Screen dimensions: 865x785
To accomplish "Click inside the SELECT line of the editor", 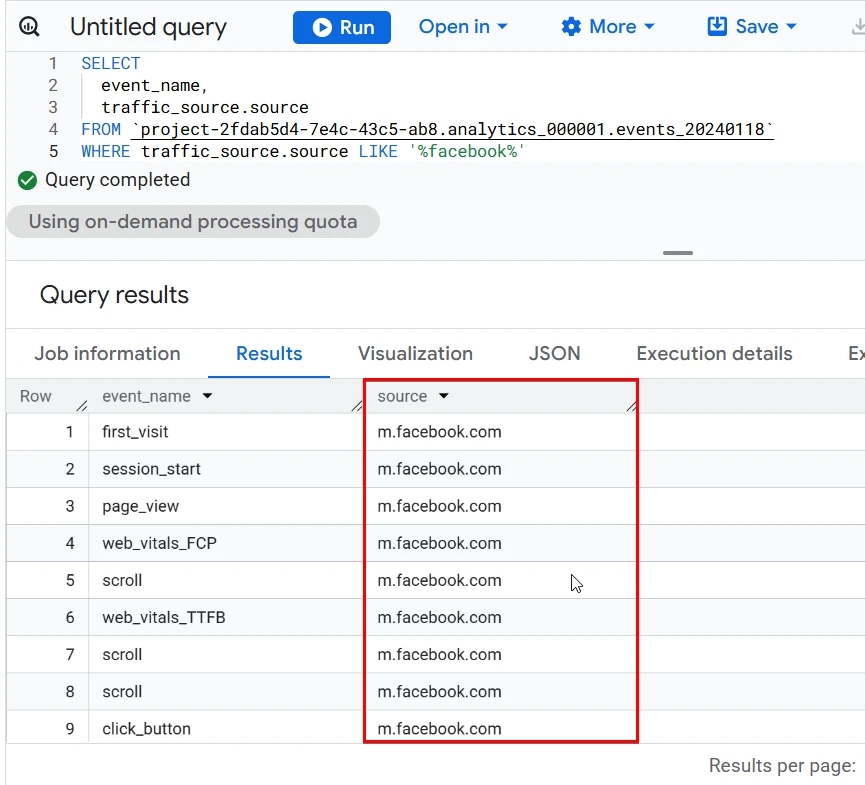I will [x=111, y=63].
